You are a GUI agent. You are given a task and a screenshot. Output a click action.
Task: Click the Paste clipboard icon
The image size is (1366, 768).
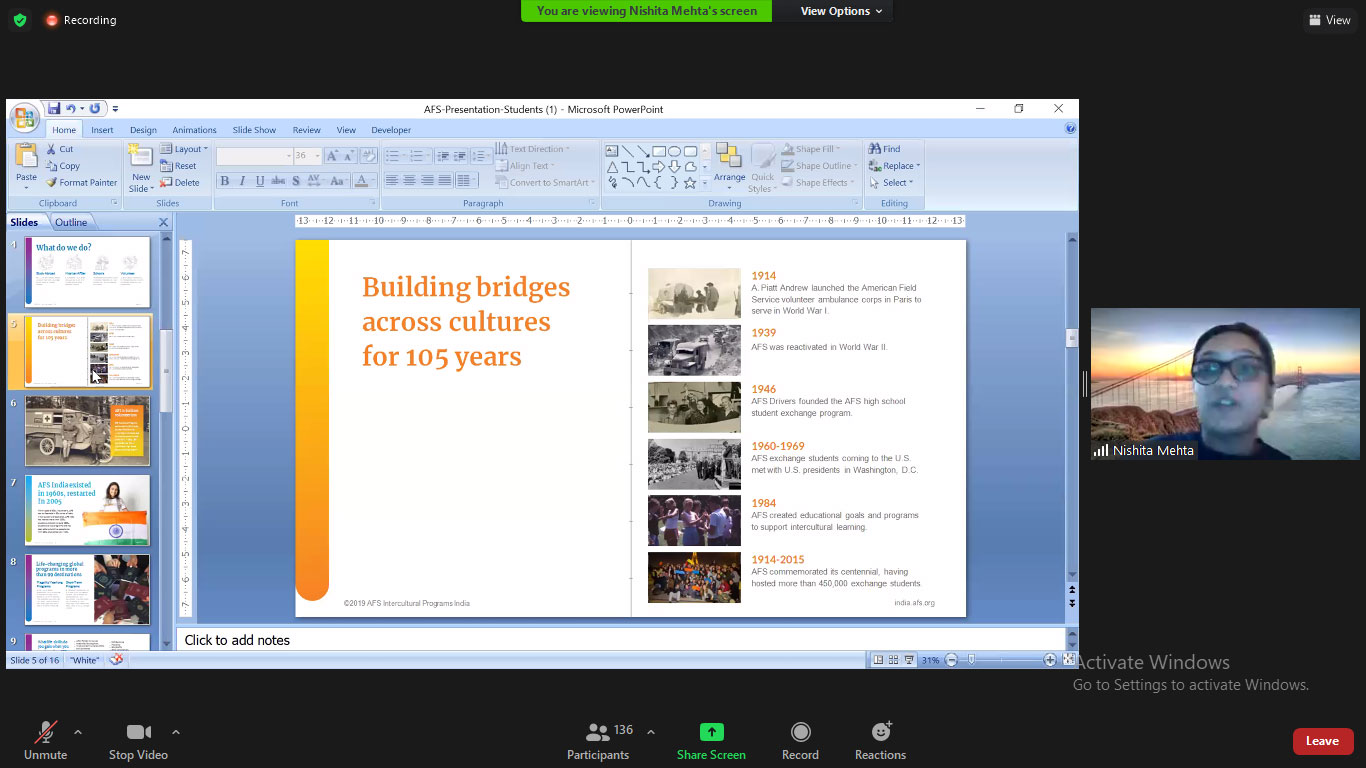(26, 155)
